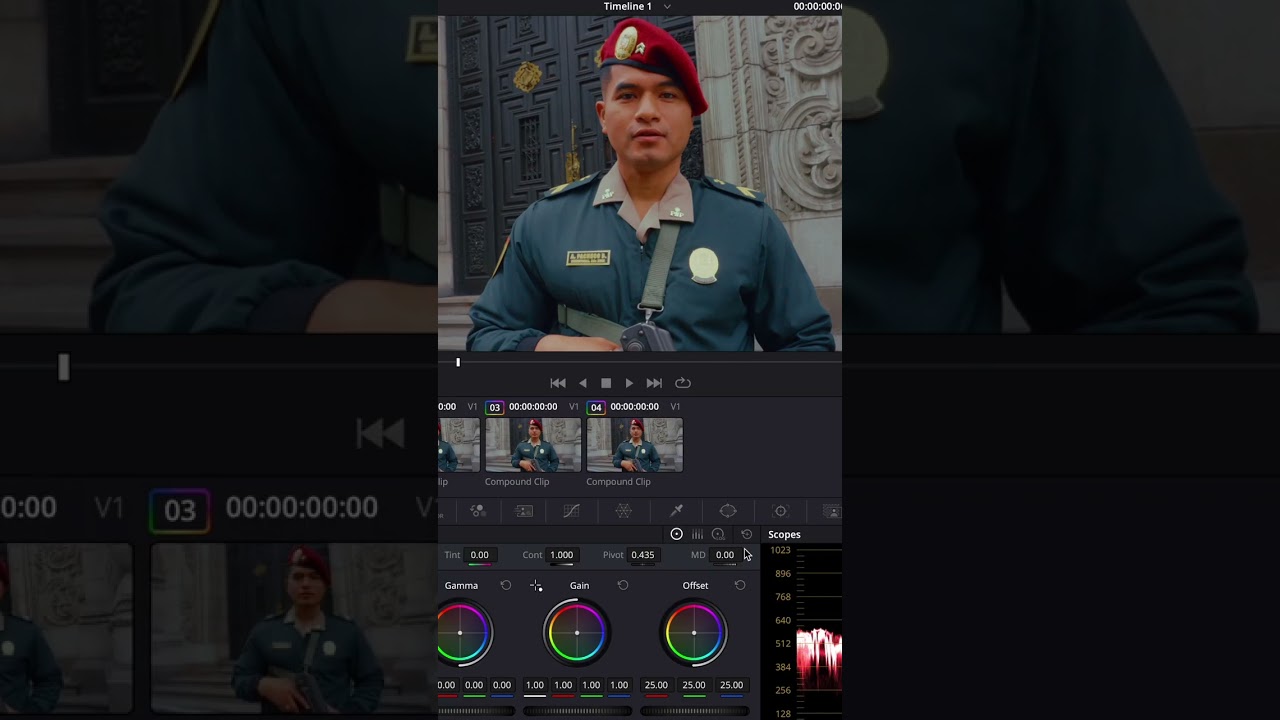The width and height of the screenshot is (1280, 720).
Task: Select clip 04 thumbnail
Action: coord(635,444)
